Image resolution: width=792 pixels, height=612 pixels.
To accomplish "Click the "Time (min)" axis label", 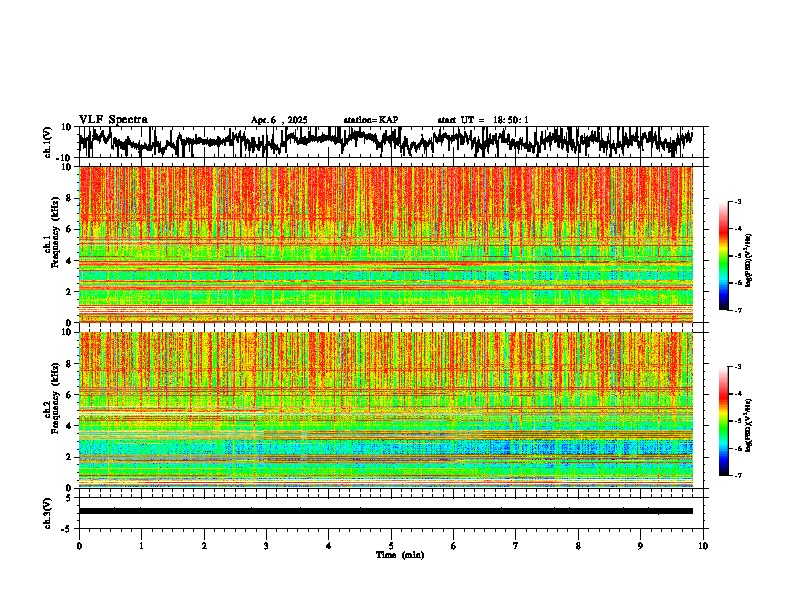I will tap(400, 555).
